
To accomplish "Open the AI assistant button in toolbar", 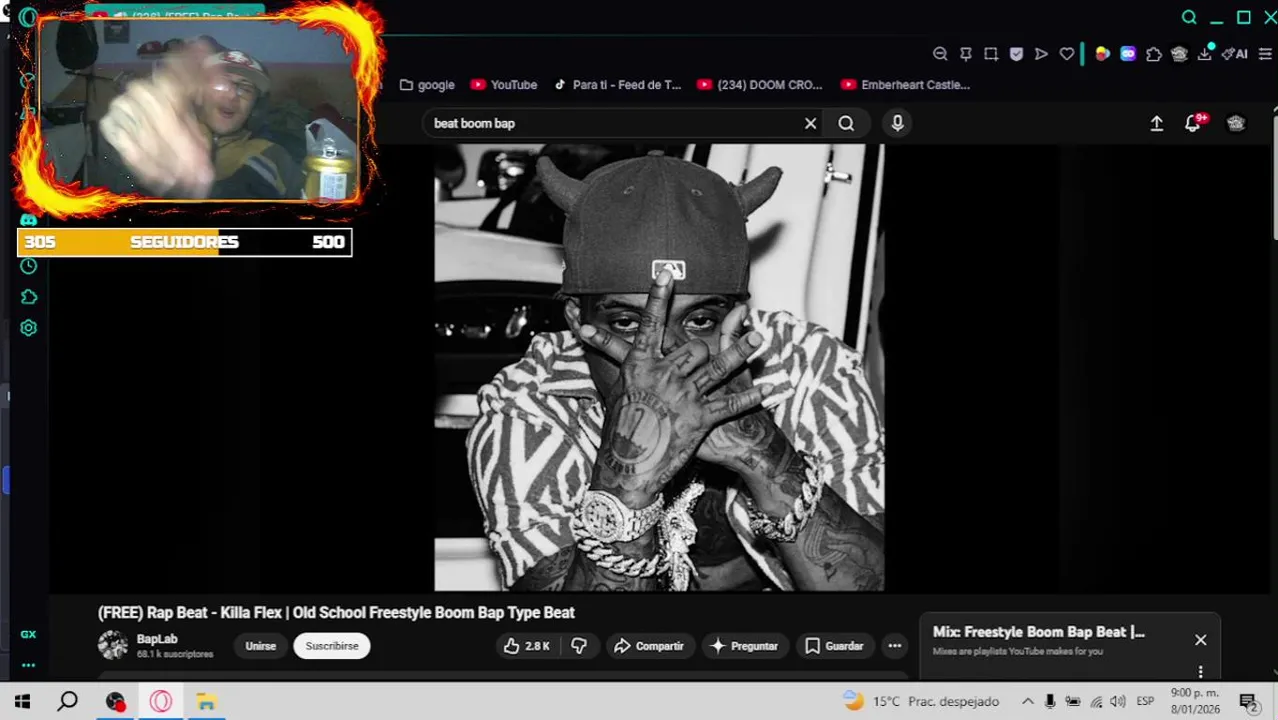I will tap(1235, 54).
